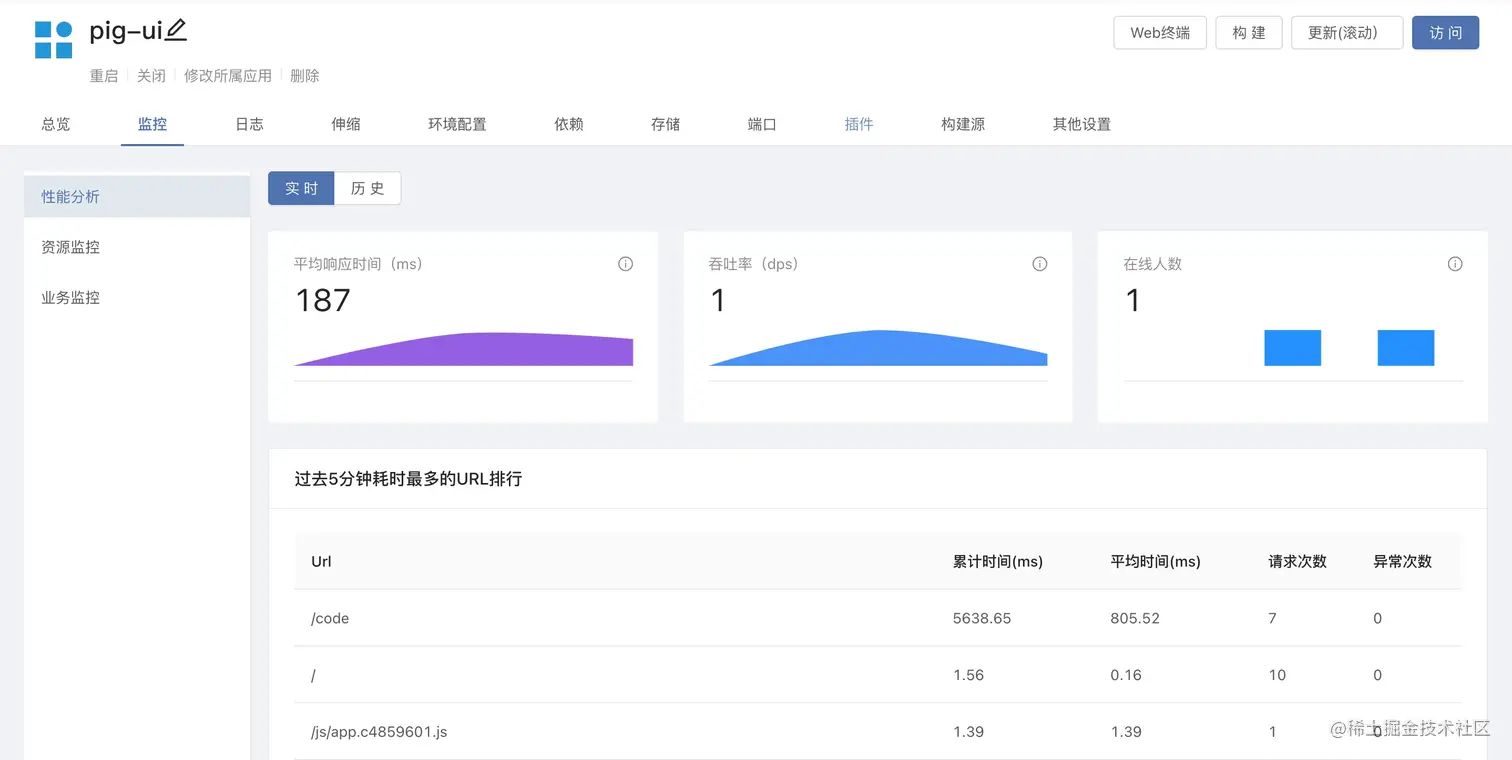Image resolution: width=1512 pixels, height=760 pixels.
Task: Click the / URL row
Action: 878,675
